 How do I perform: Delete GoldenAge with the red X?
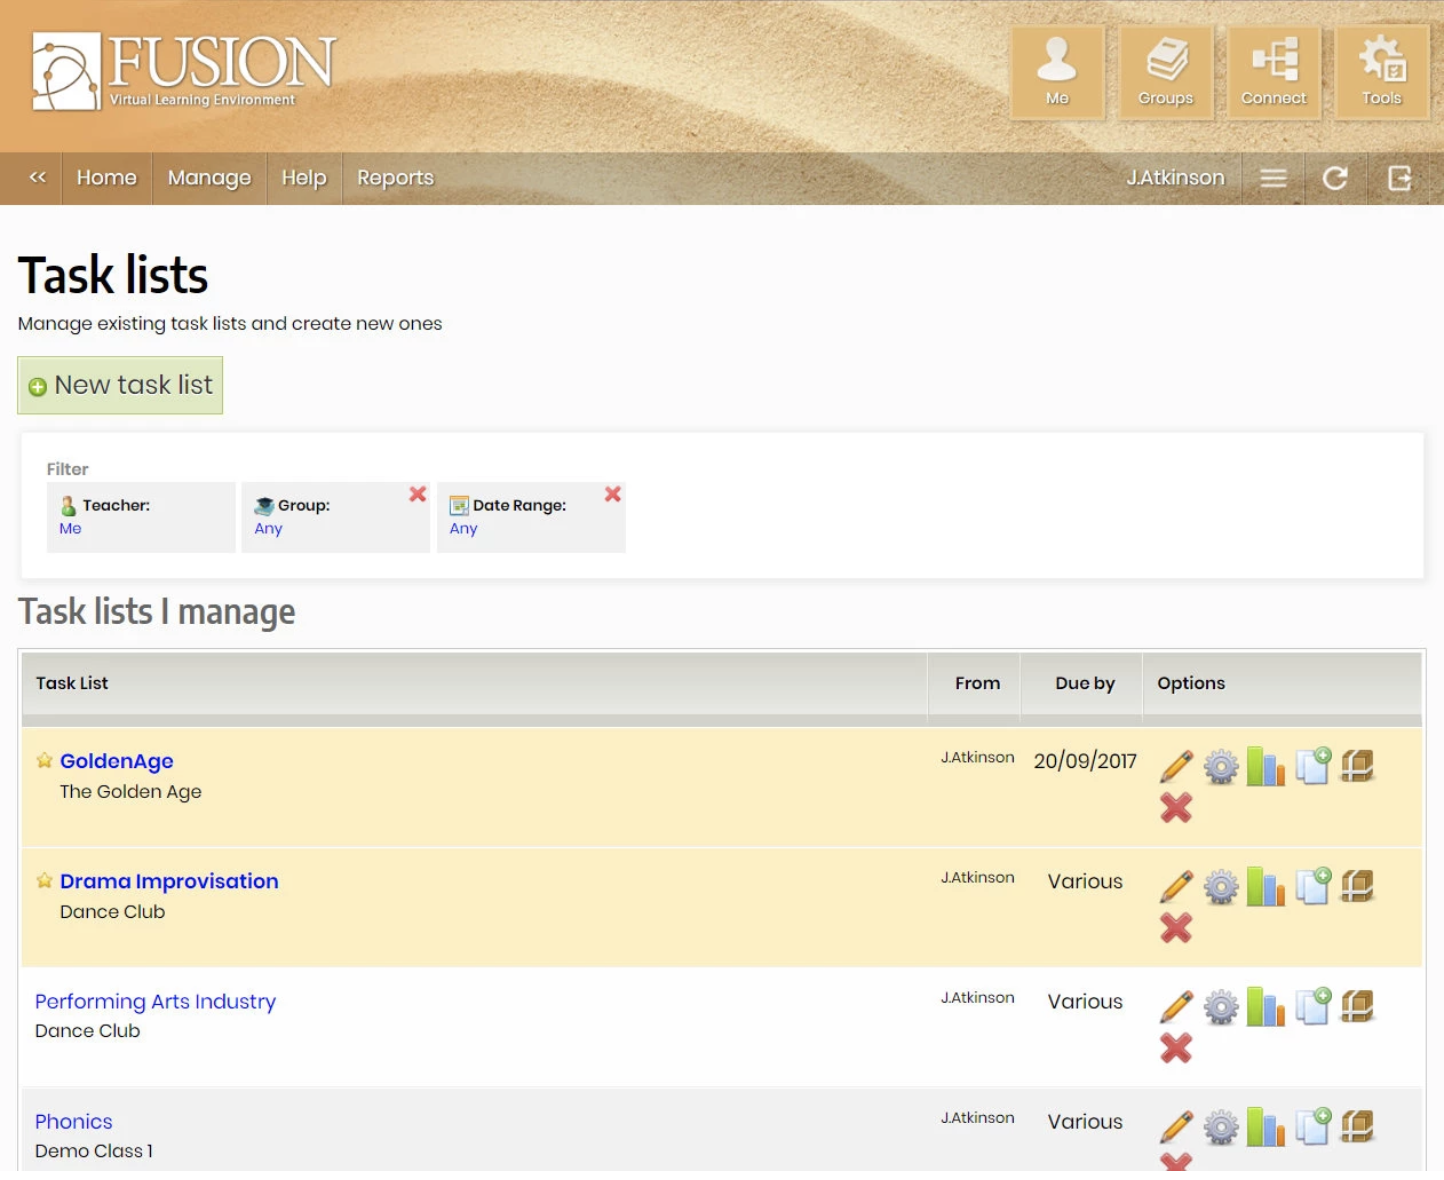[1176, 807]
